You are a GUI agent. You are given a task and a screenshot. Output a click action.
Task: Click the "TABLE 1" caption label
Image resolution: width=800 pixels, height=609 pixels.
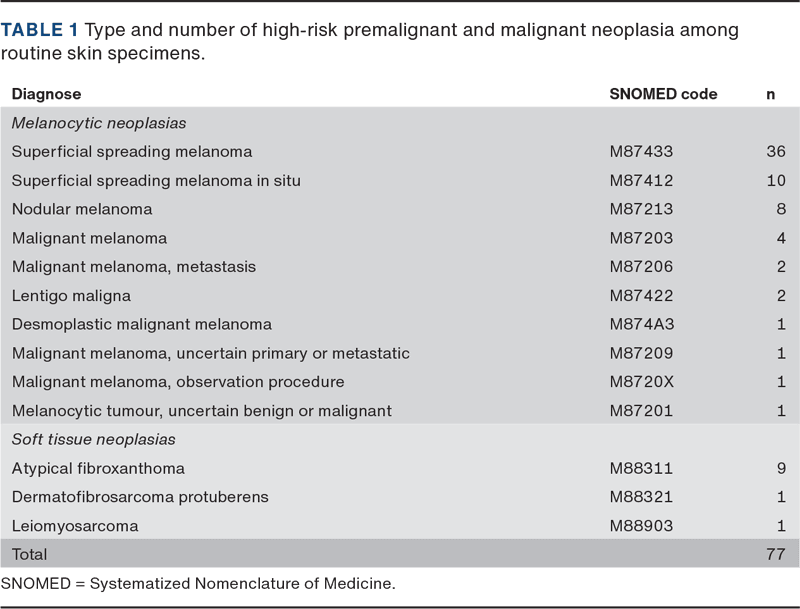pos(40,30)
